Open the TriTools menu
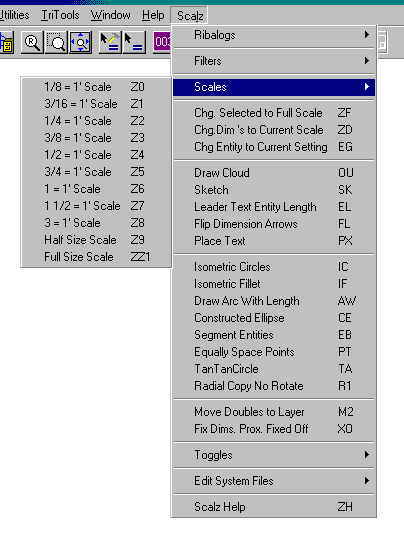 [x=60, y=15]
